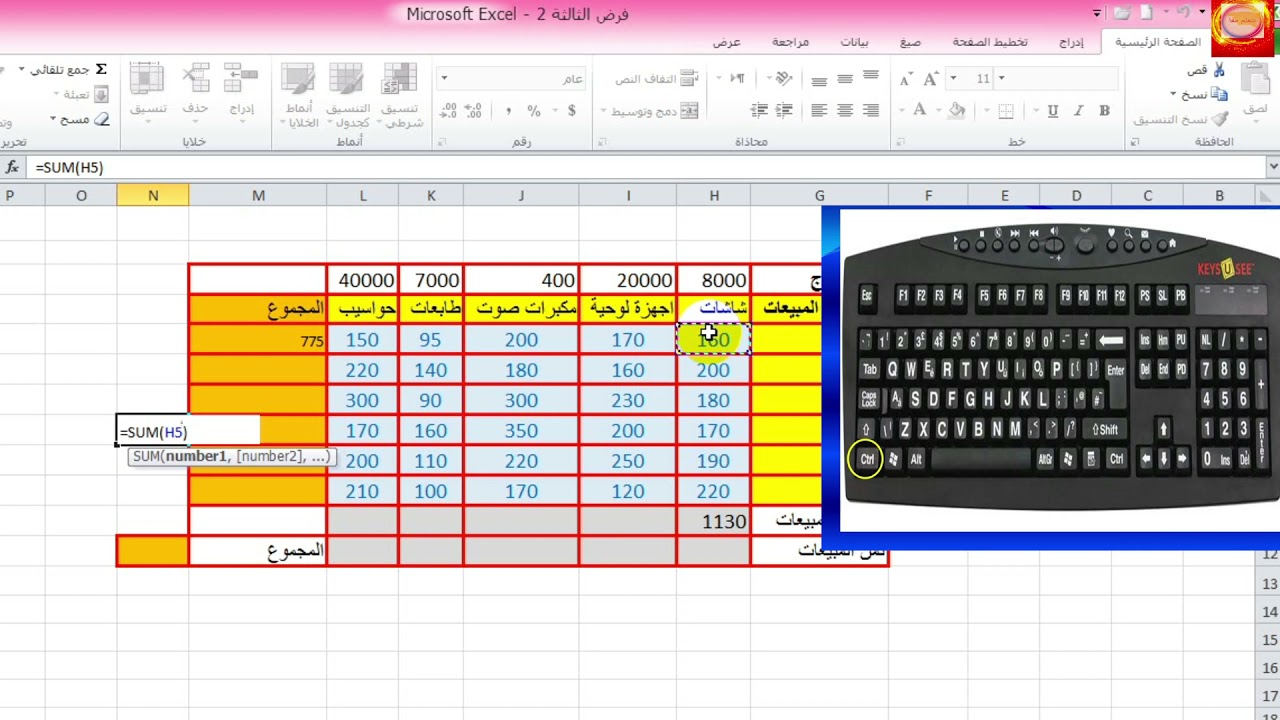1280x720 pixels.
Task: Click the text Orientation icon
Action: (x=783, y=78)
